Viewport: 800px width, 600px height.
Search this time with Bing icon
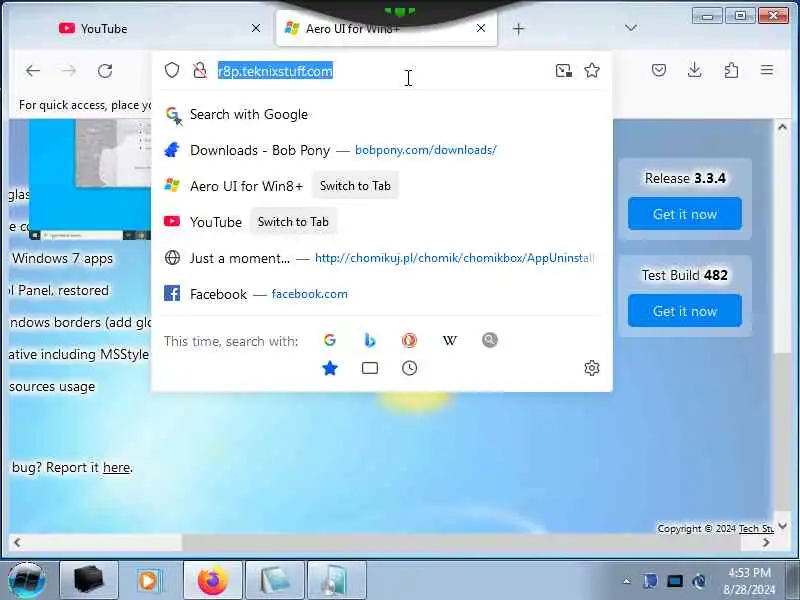coord(370,340)
